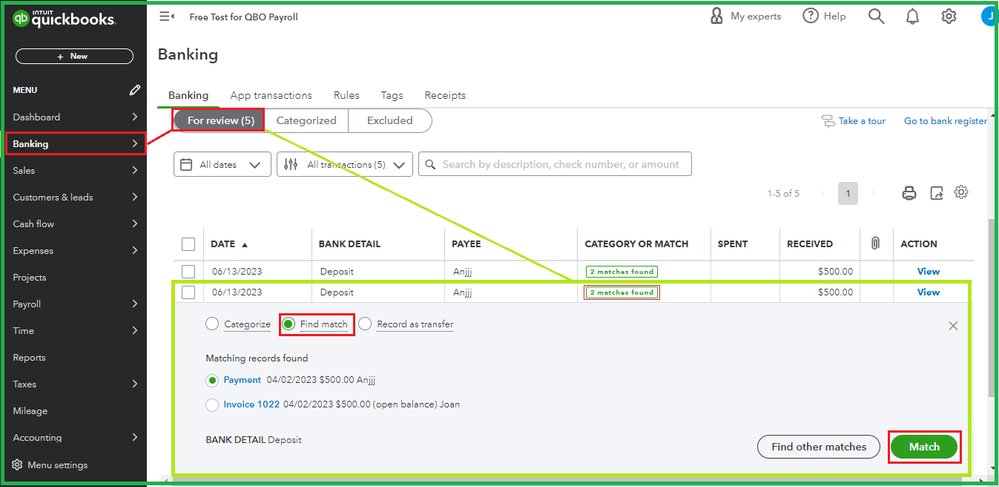The width and height of the screenshot is (999, 487).
Task: Open Menu settings gear in sidebar
Action: click(18, 465)
